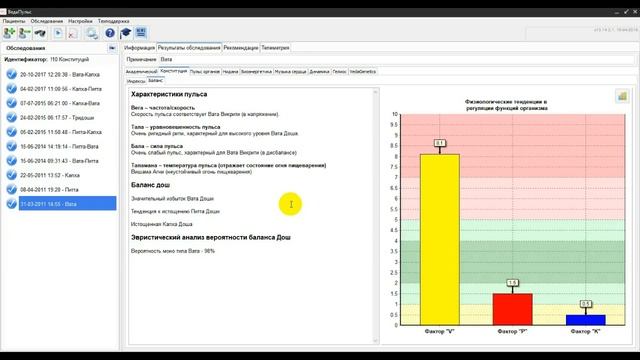The image size is (640, 360).
Task: Click the text panel scroll-up arrow
Action: [376, 92]
